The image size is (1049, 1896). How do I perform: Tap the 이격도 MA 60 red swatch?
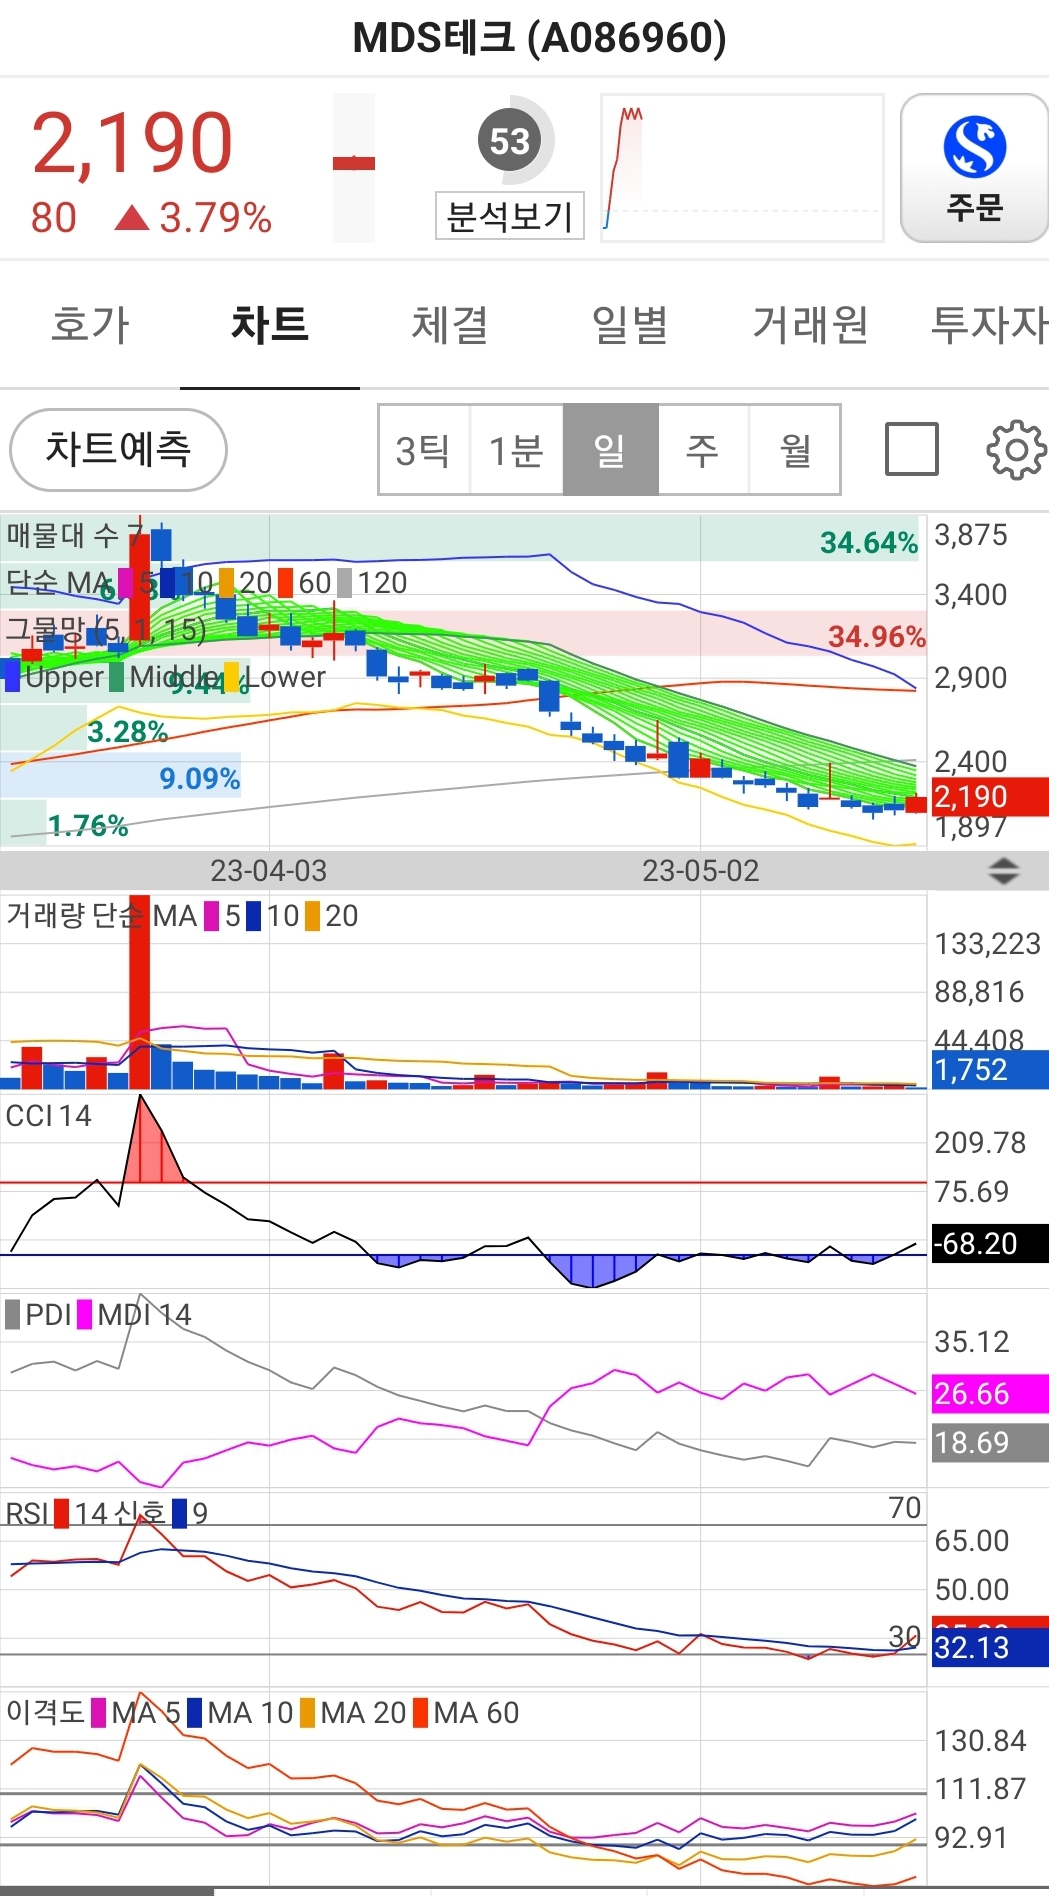tap(420, 1712)
